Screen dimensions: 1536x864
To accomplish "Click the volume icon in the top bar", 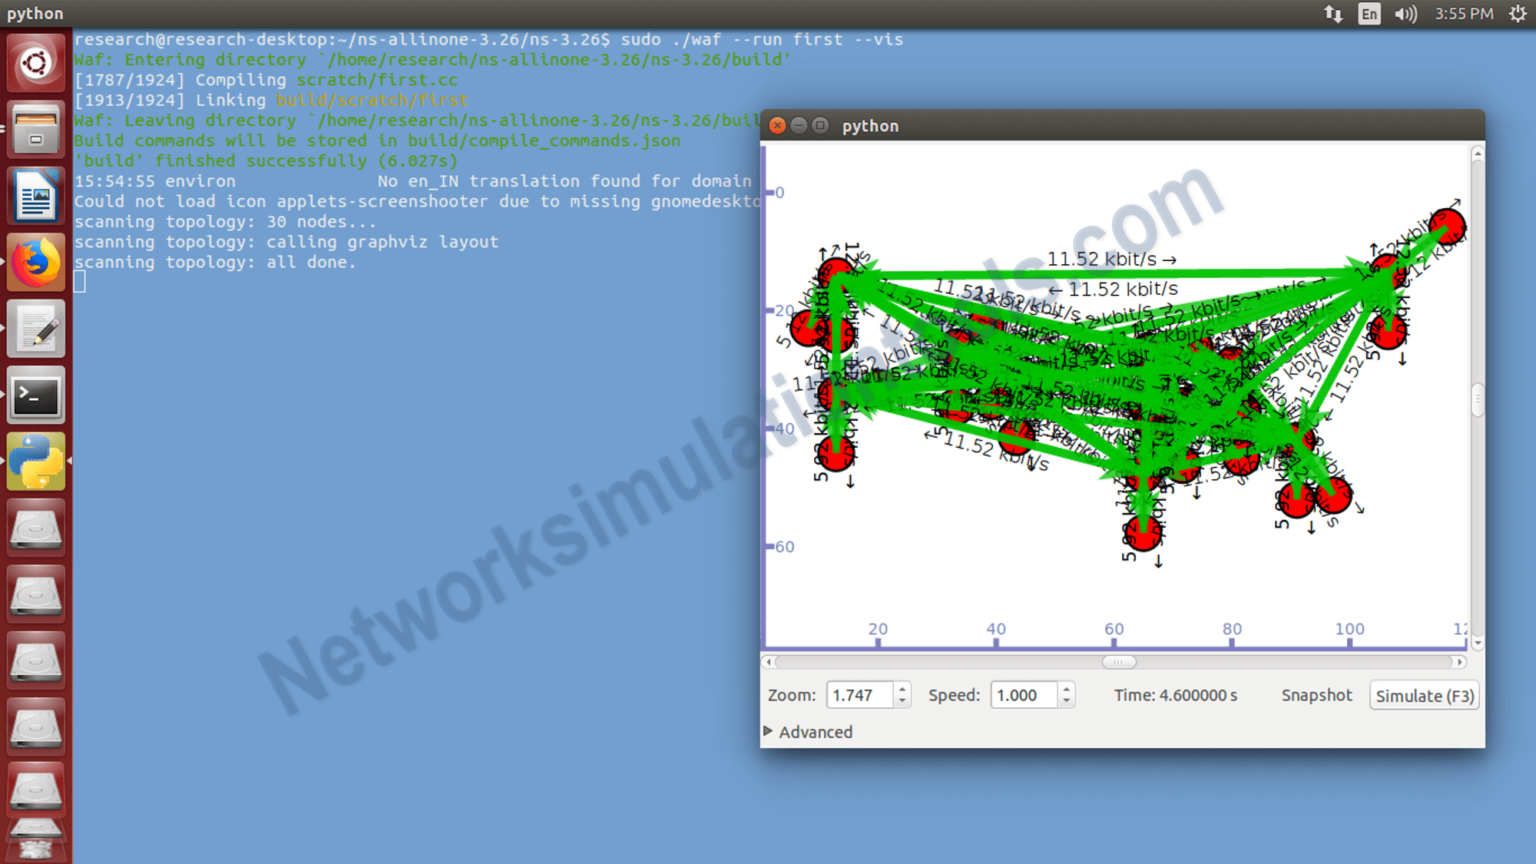I will pyautogui.click(x=1404, y=14).
